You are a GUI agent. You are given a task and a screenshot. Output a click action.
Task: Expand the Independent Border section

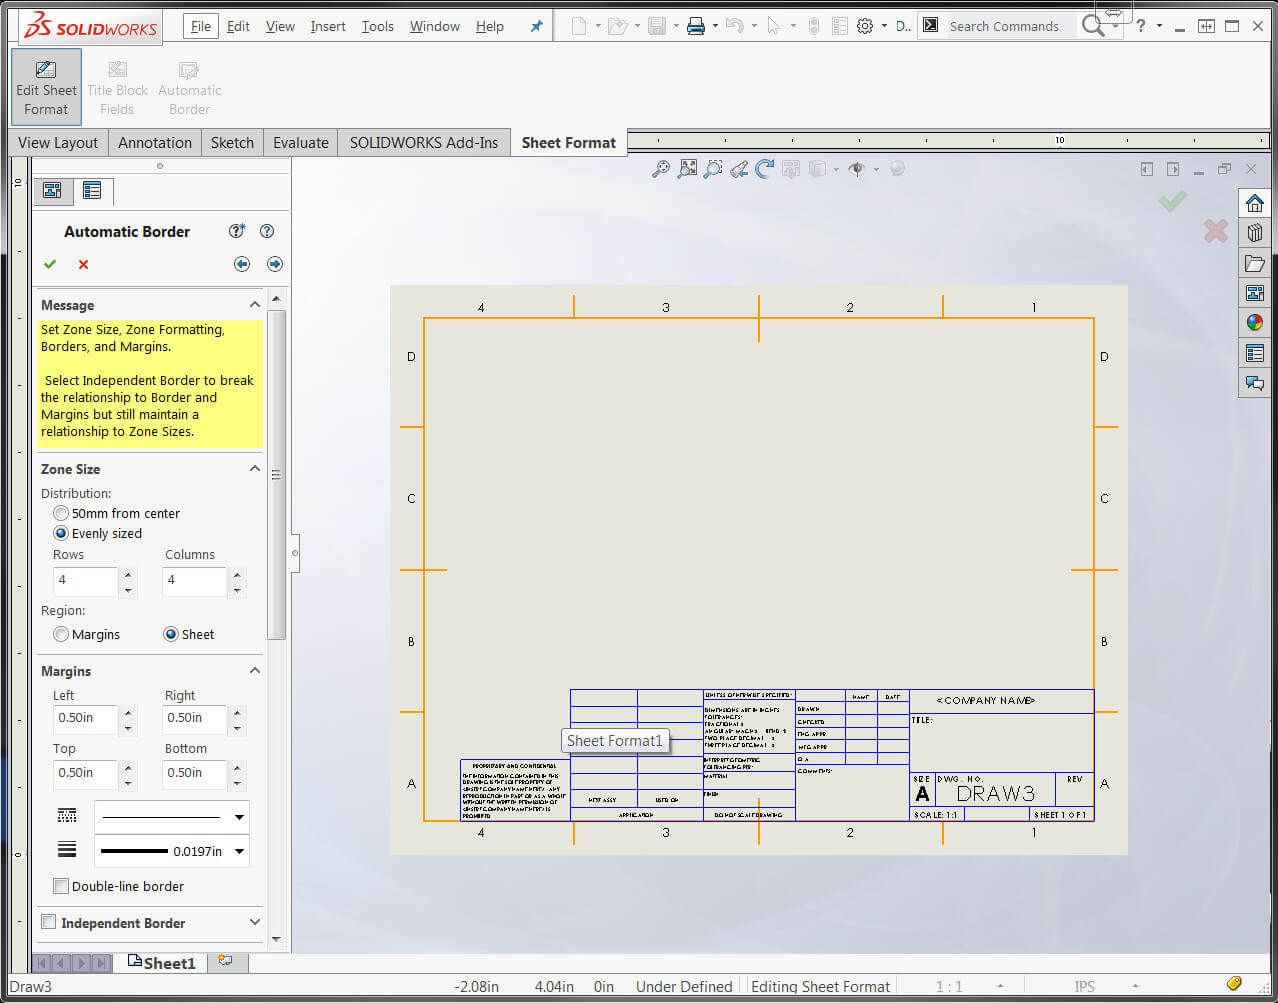click(x=254, y=922)
